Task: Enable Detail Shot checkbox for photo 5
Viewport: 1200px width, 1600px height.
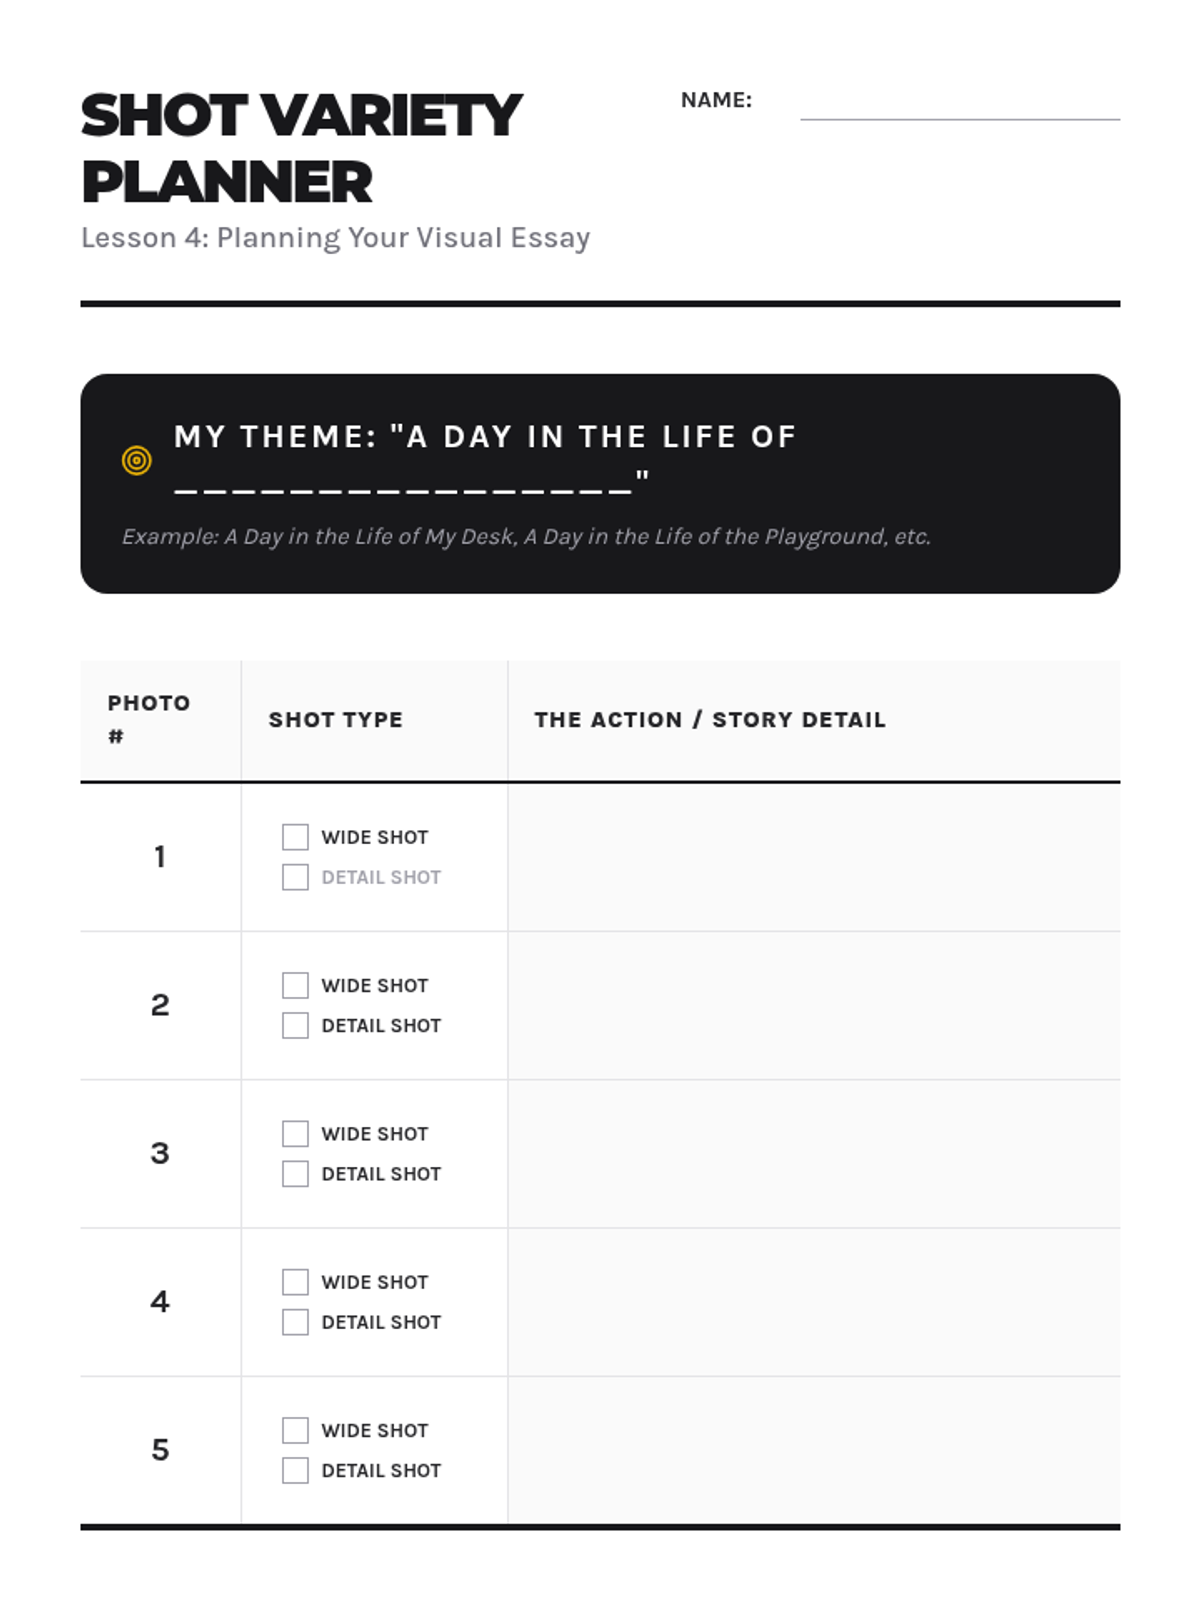Action: click(x=295, y=1470)
